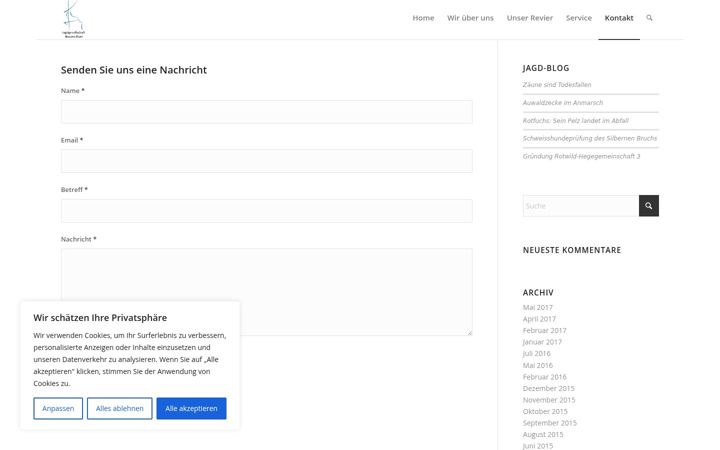
Task: Open Gründung Rotwild-Hegegemeinschaft 3 post
Action: click(581, 156)
